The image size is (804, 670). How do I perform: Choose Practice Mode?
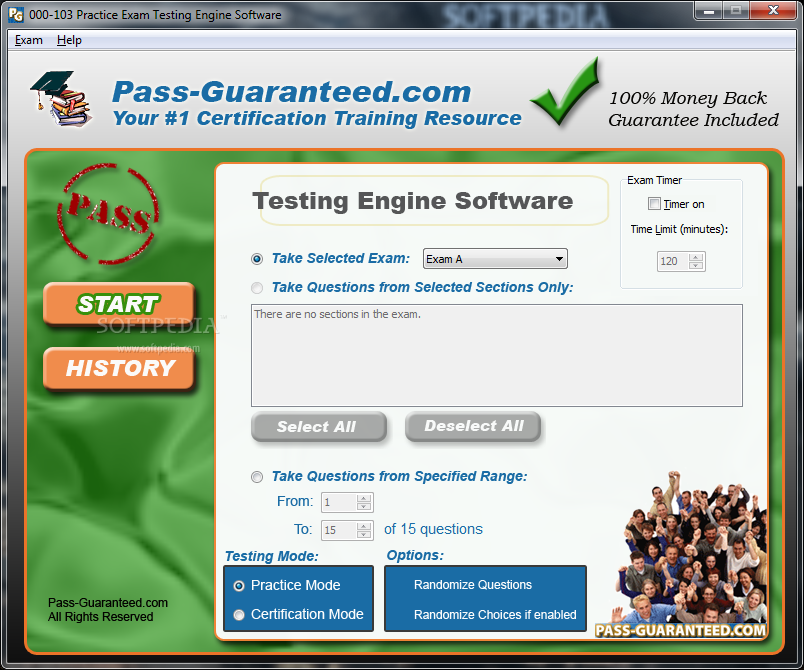click(239, 585)
